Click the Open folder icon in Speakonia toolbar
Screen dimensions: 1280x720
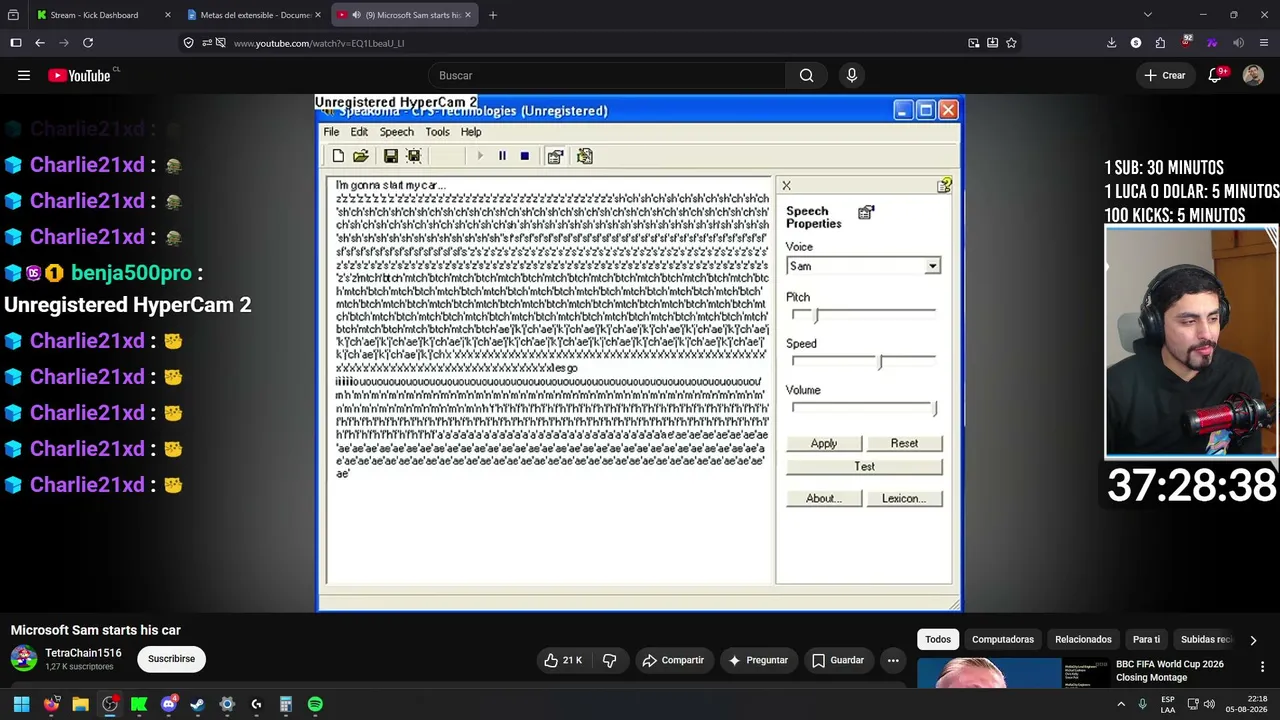(x=361, y=156)
